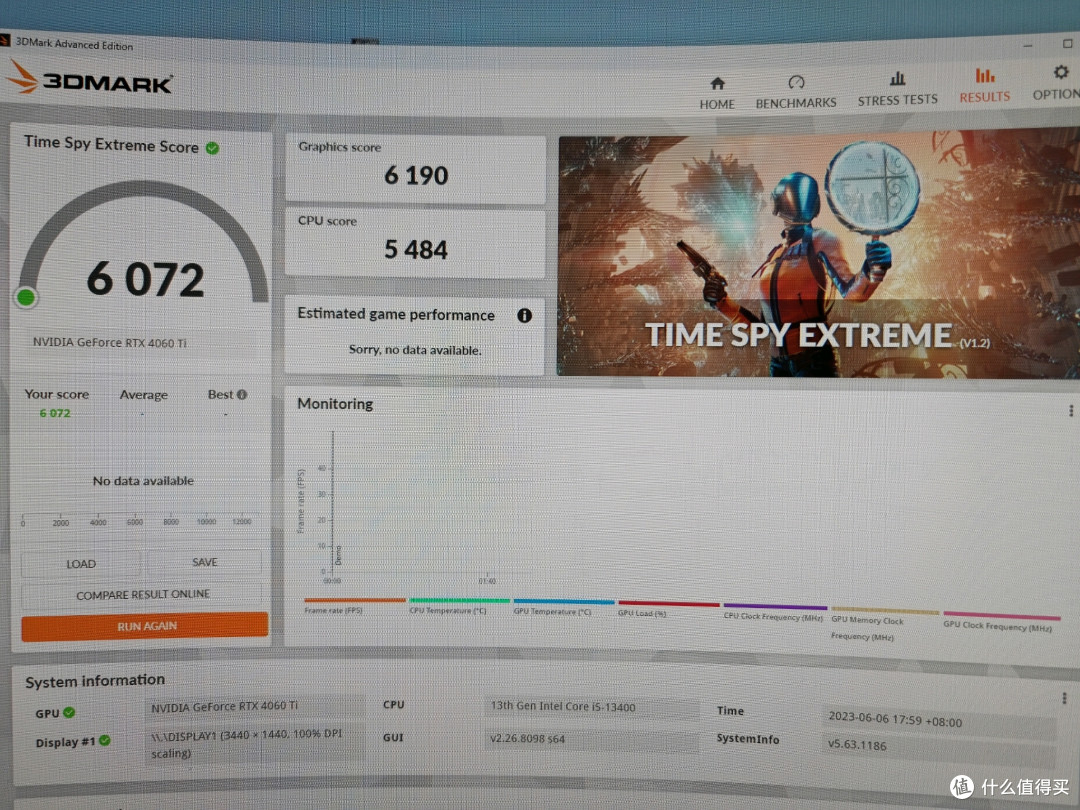Toggle Frame rate (FPS) legend color
Screen dimensions: 1080x810
[355, 601]
